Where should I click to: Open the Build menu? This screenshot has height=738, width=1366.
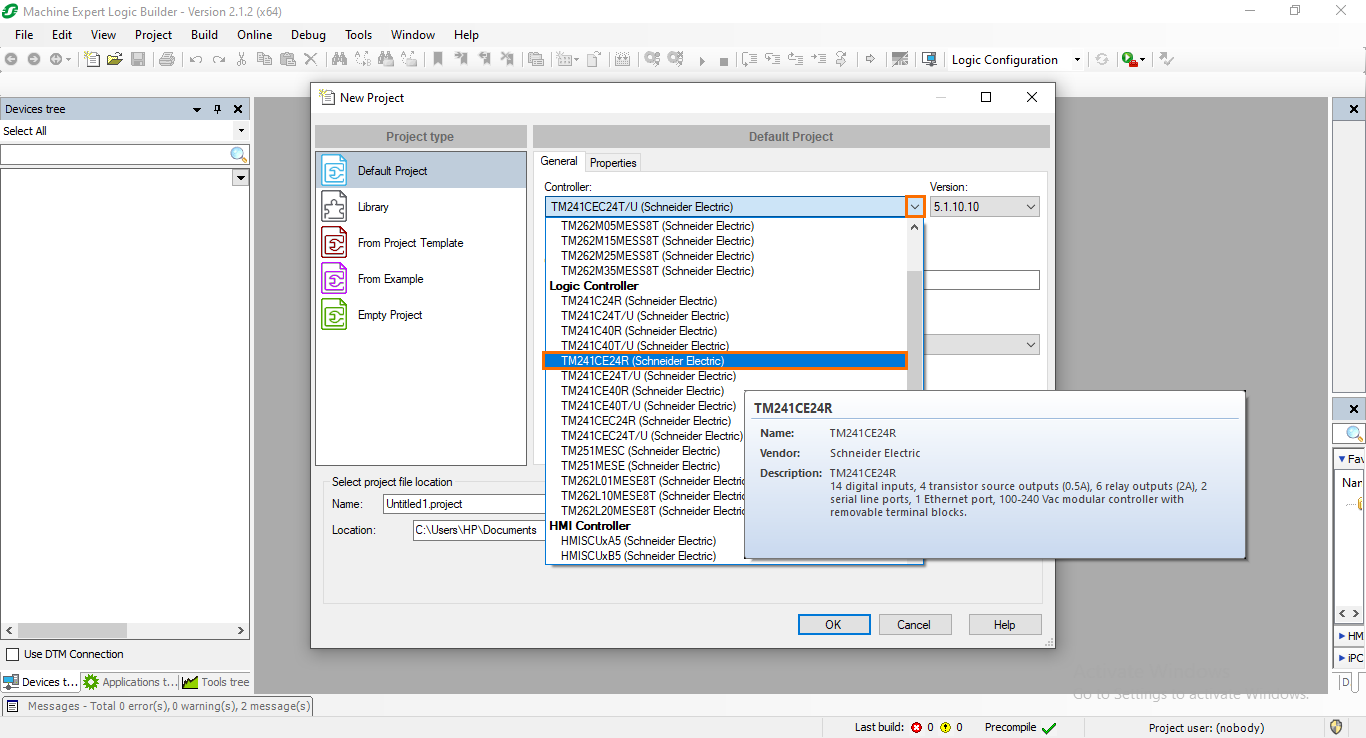[204, 34]
